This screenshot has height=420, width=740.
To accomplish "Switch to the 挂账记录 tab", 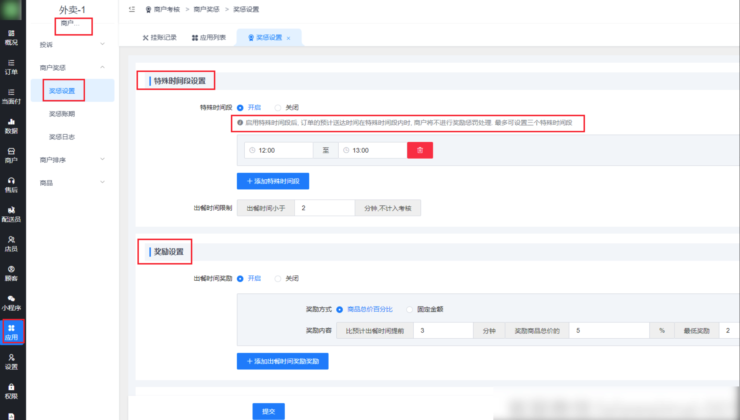I will [160, 37].
